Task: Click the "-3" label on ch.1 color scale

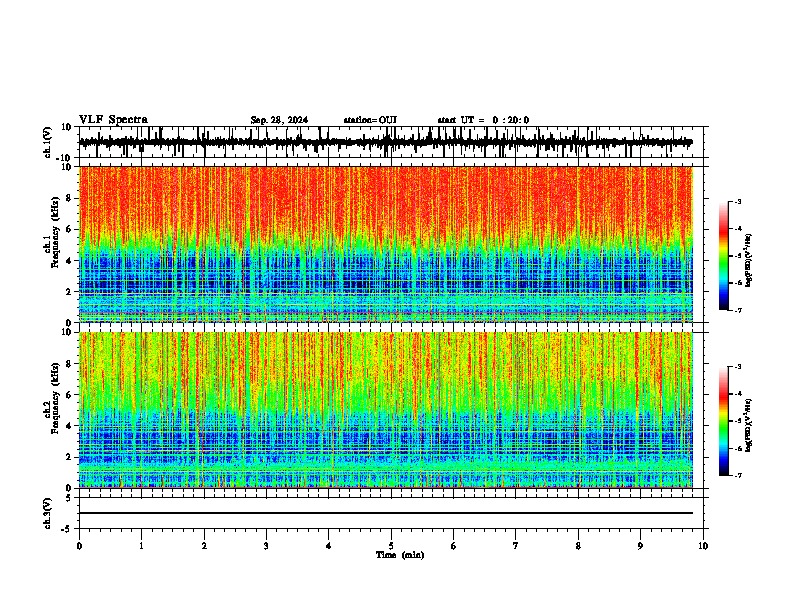Action: [x=737, y=201]
